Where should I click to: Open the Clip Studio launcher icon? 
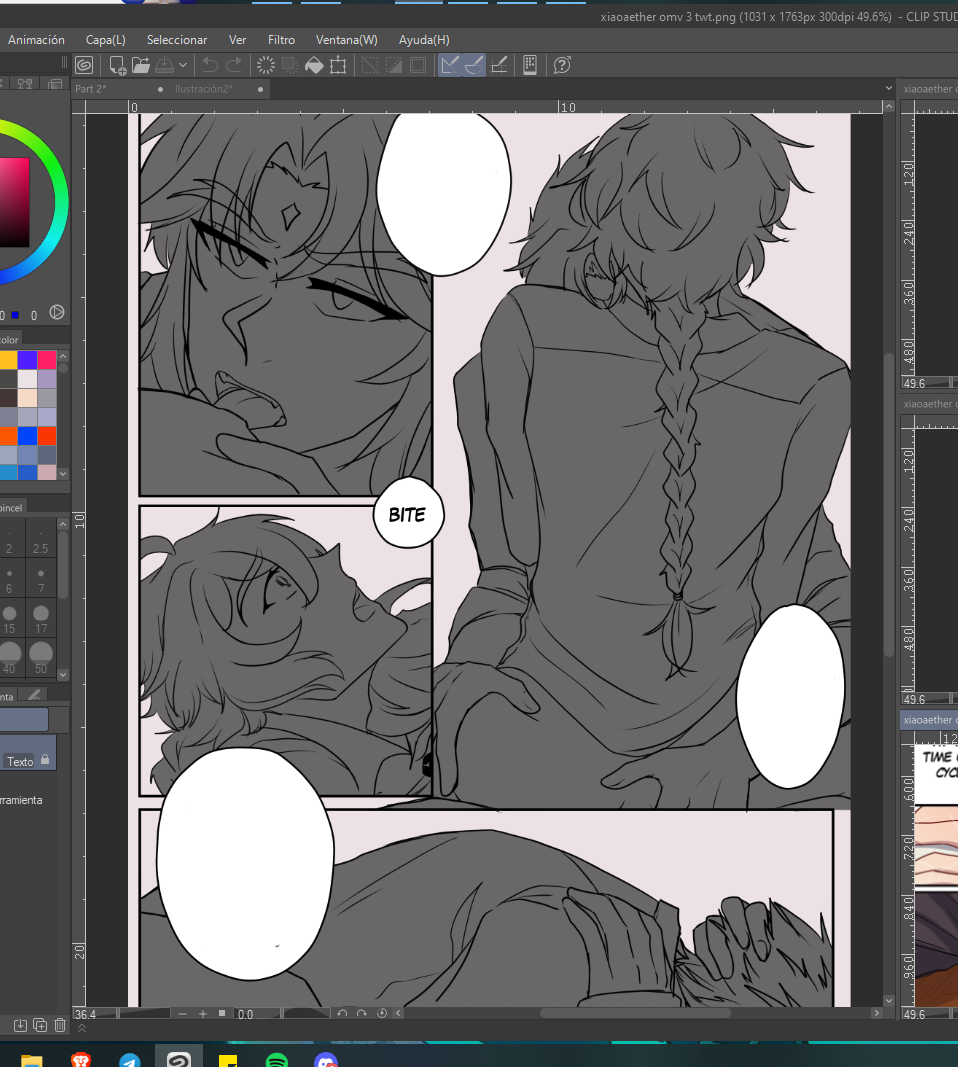84,65
